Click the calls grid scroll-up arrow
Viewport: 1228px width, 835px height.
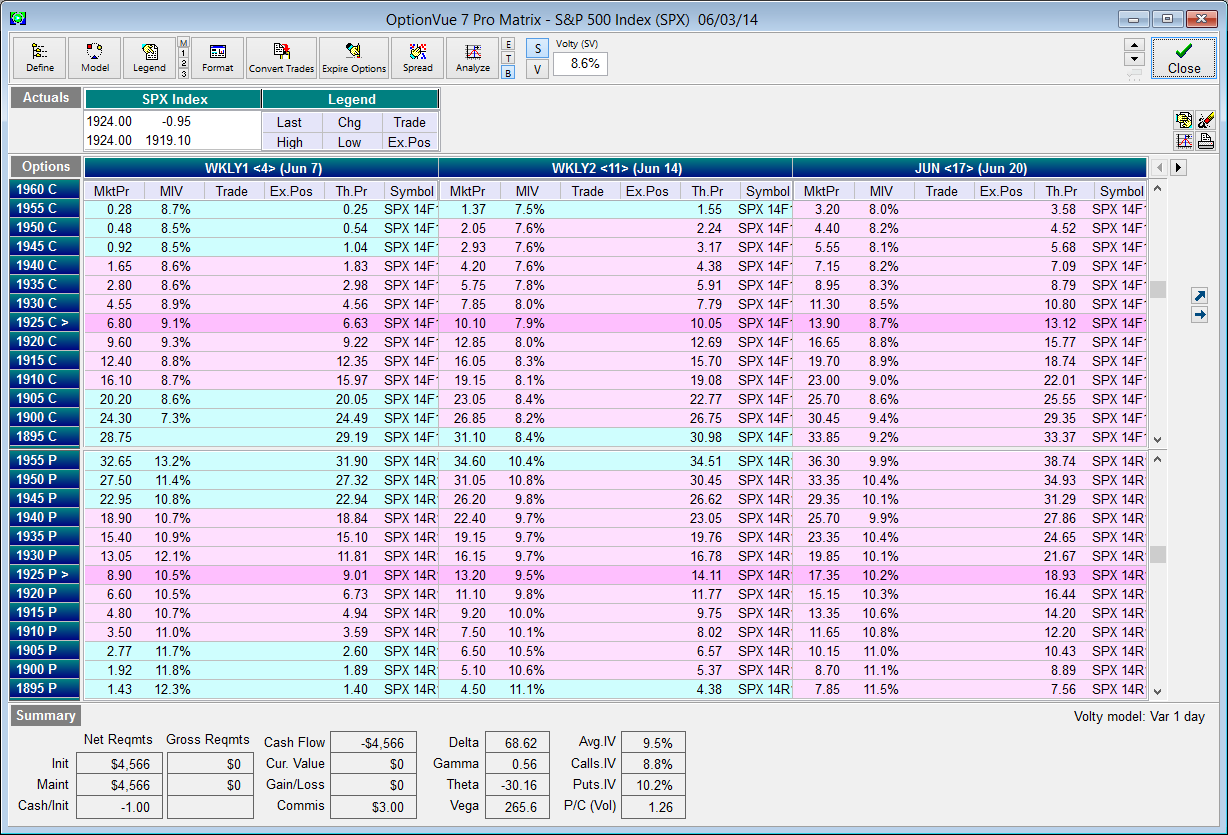pos(1158,189)
